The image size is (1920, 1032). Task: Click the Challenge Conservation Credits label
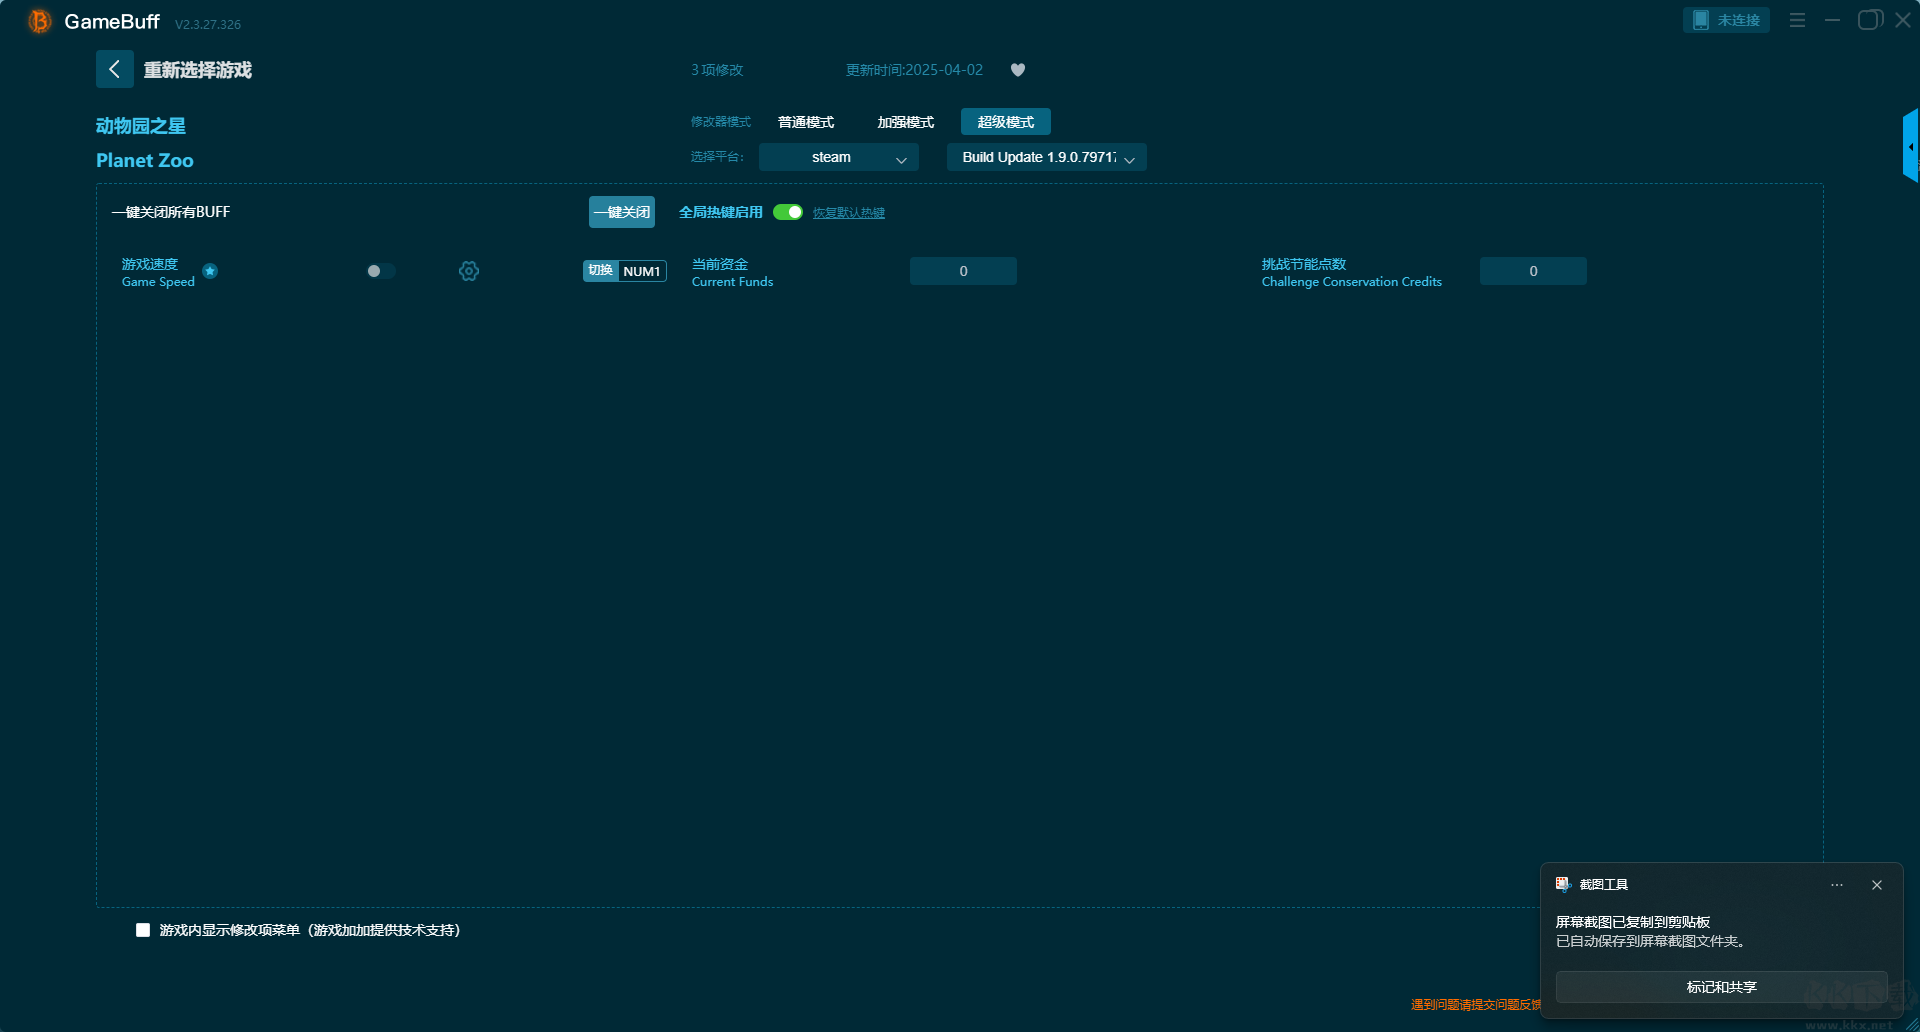coord(1352,272)
